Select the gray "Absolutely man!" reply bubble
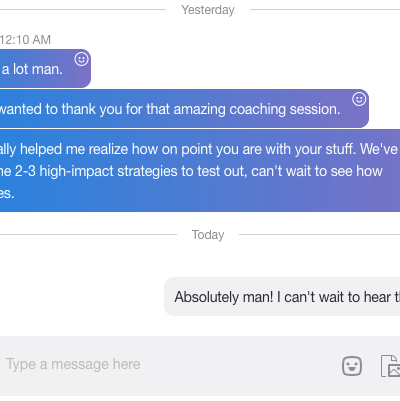400x401 pixels. click(282, 296)
